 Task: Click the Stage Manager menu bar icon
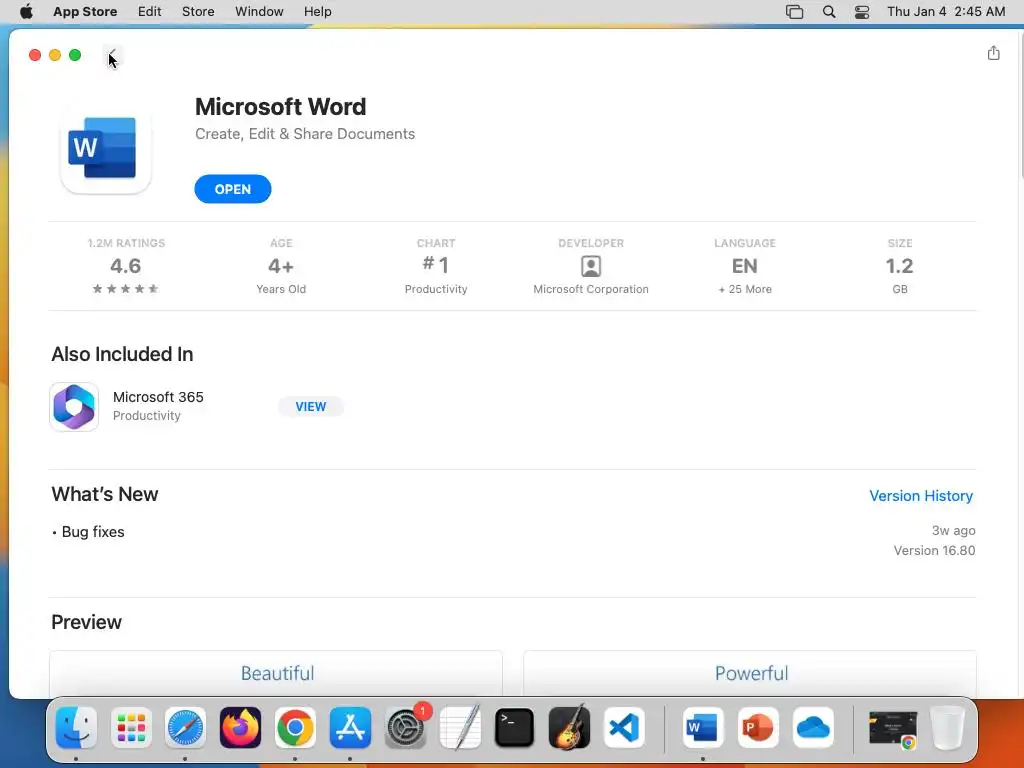pyautogui.click(x=794, y=11)
